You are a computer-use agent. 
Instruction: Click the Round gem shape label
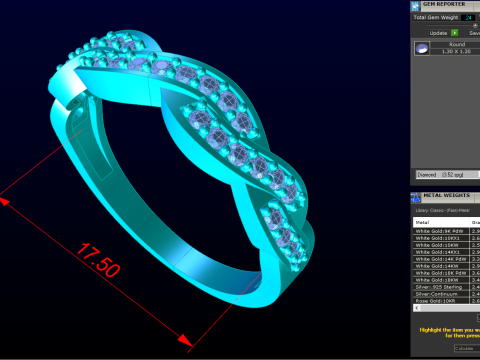click(x=457, y=44)
